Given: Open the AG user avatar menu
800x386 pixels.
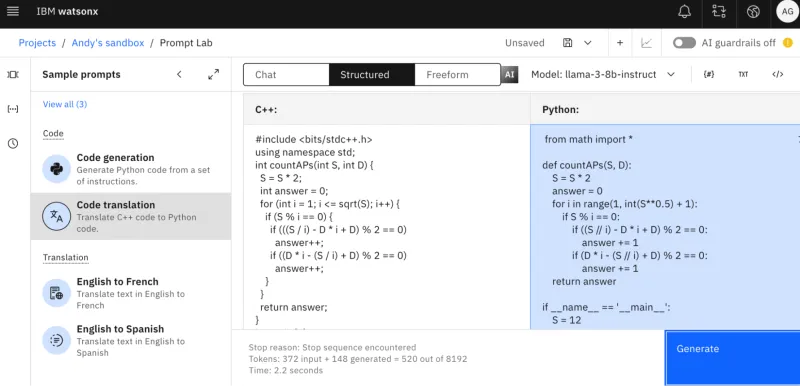Looking at the screenshot, I should 787,12.
